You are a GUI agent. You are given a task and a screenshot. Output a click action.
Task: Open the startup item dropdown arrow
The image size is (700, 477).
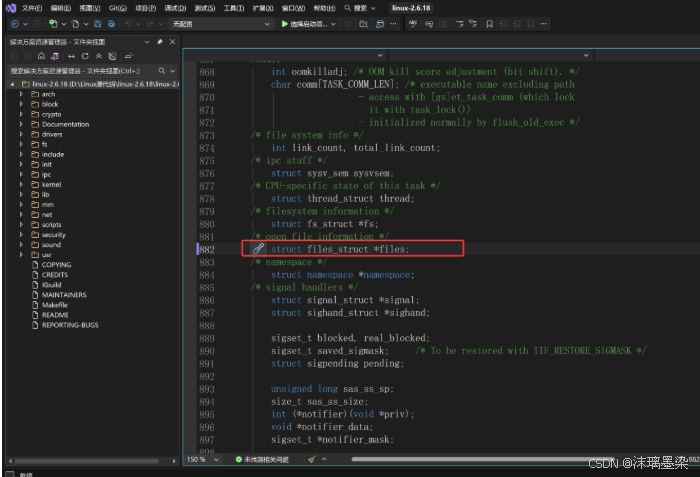333,24
